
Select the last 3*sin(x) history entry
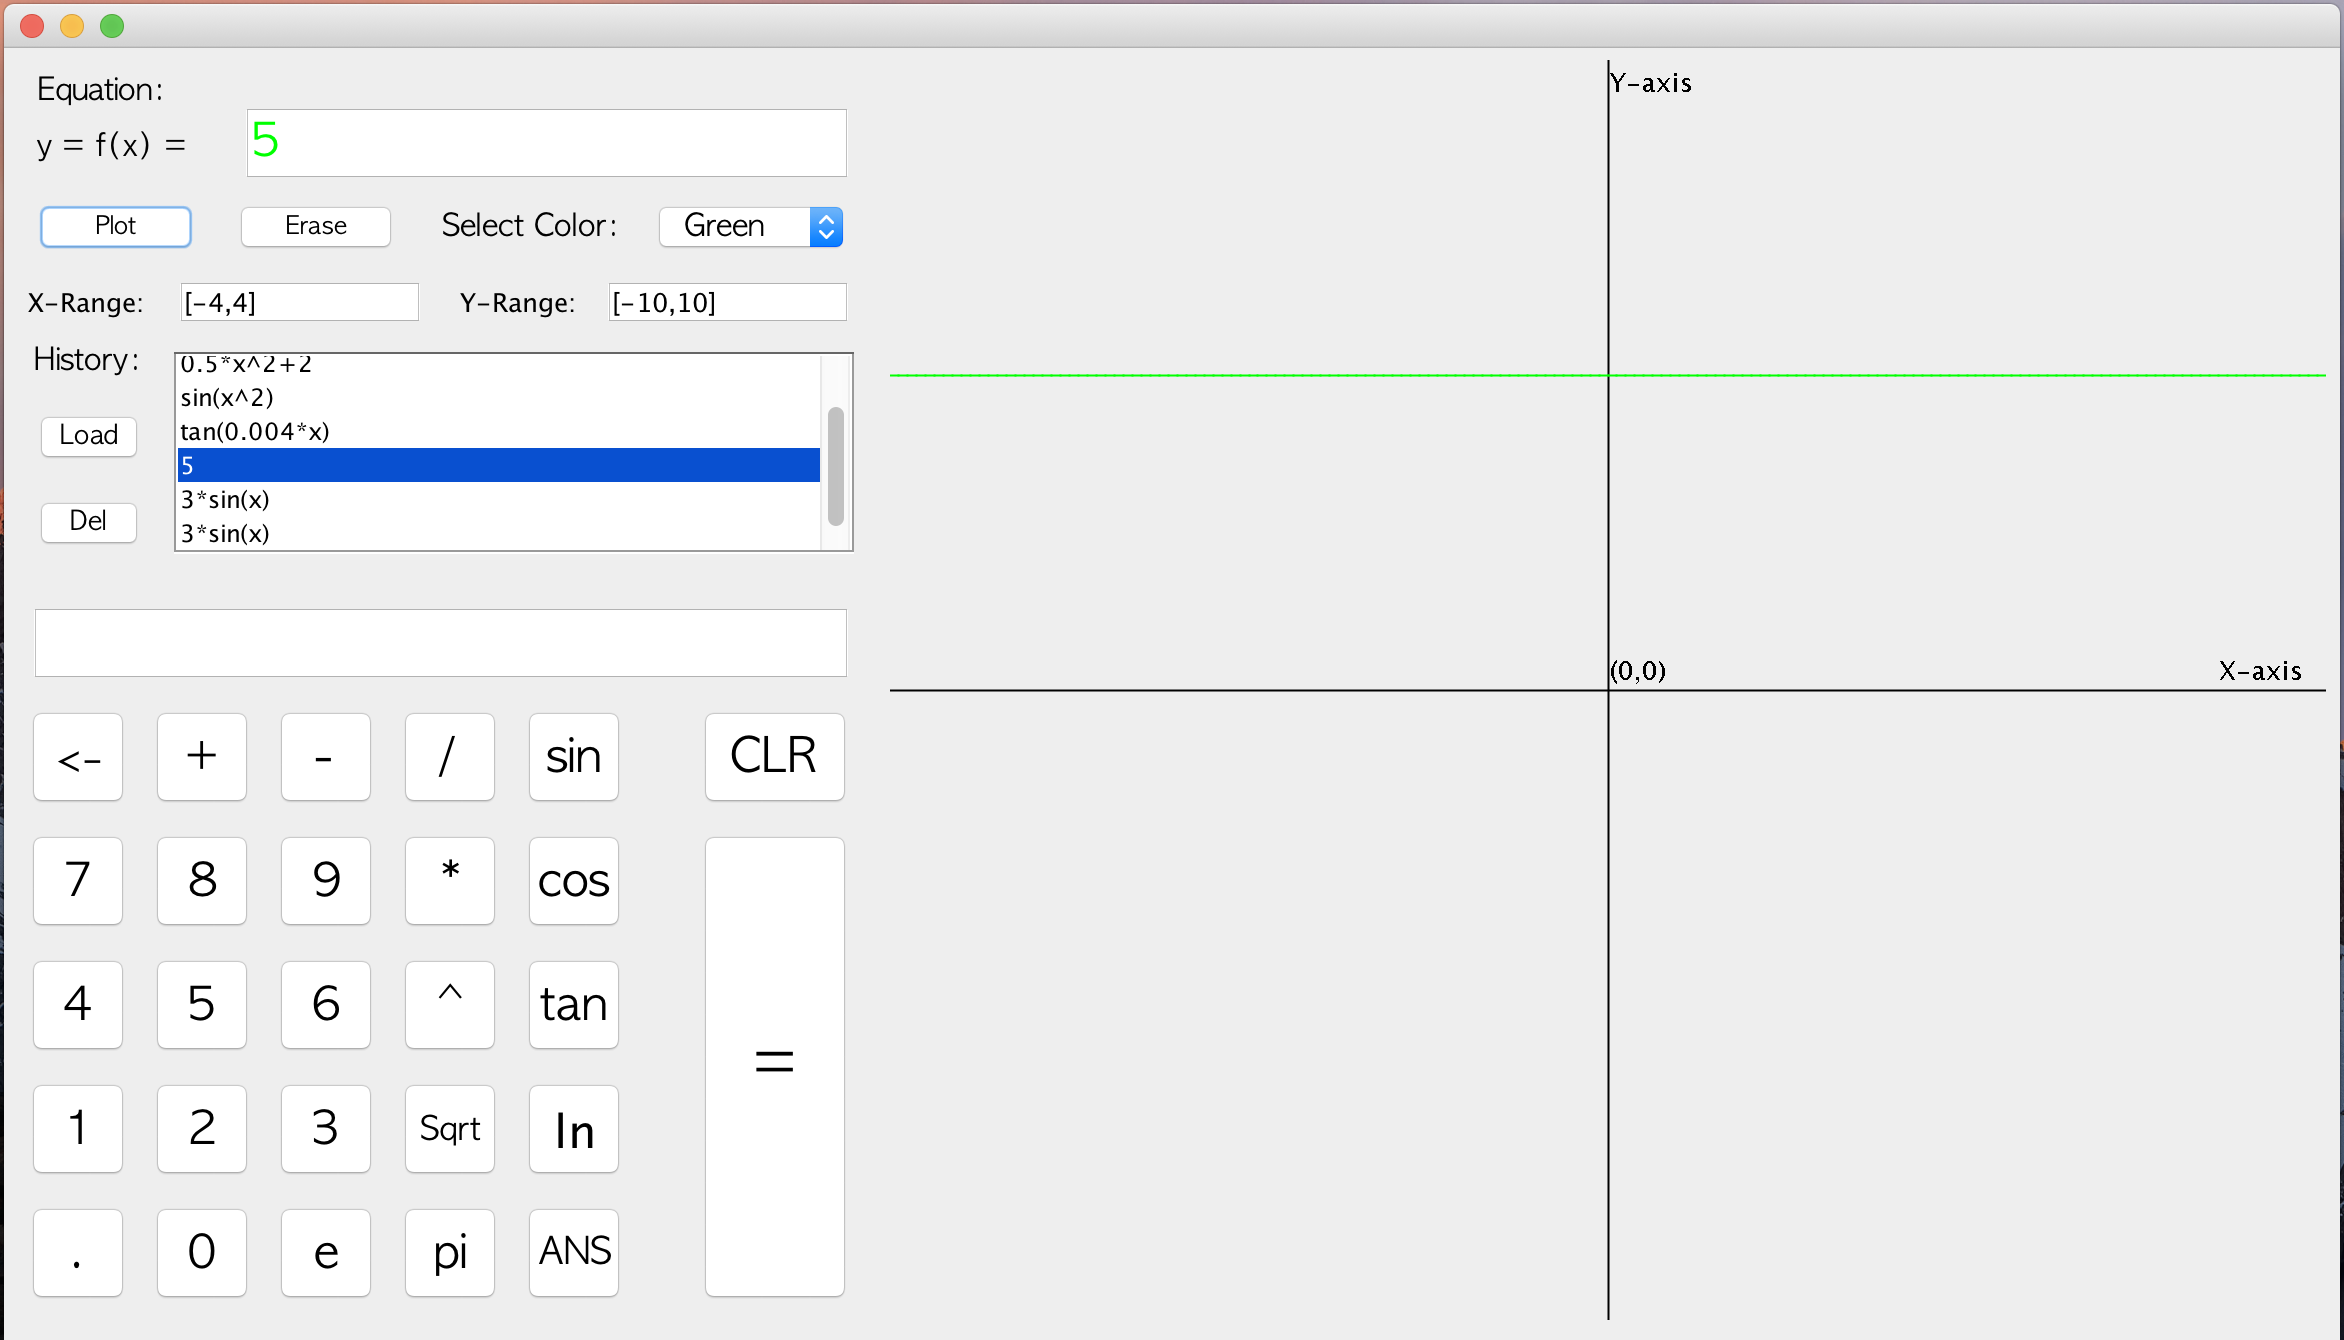coord(498,533)
